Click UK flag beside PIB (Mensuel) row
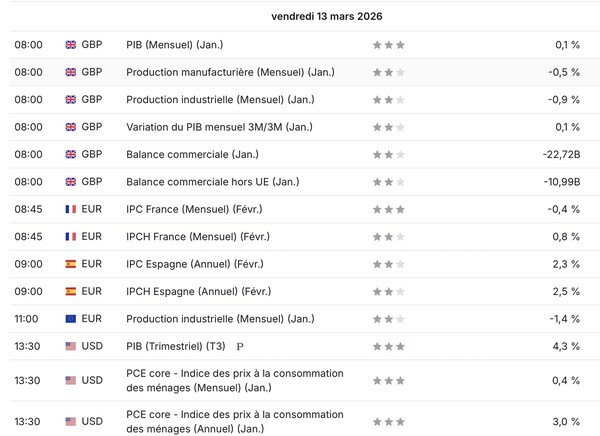Viewport: 600px width, 436px height. (x=71, y=45)
